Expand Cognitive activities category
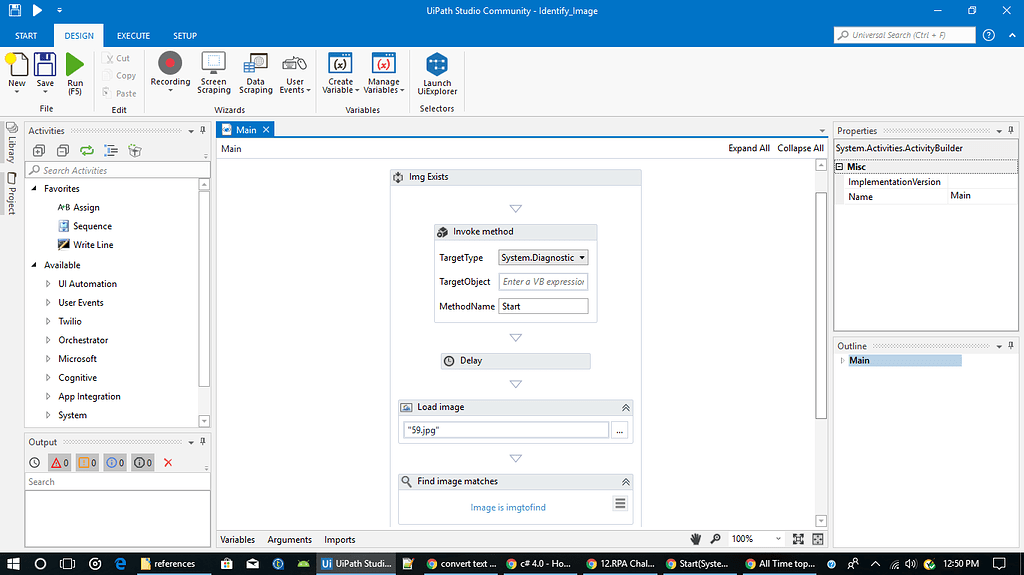The width and height of the screenshot is (1024, 575). point(48,378)
